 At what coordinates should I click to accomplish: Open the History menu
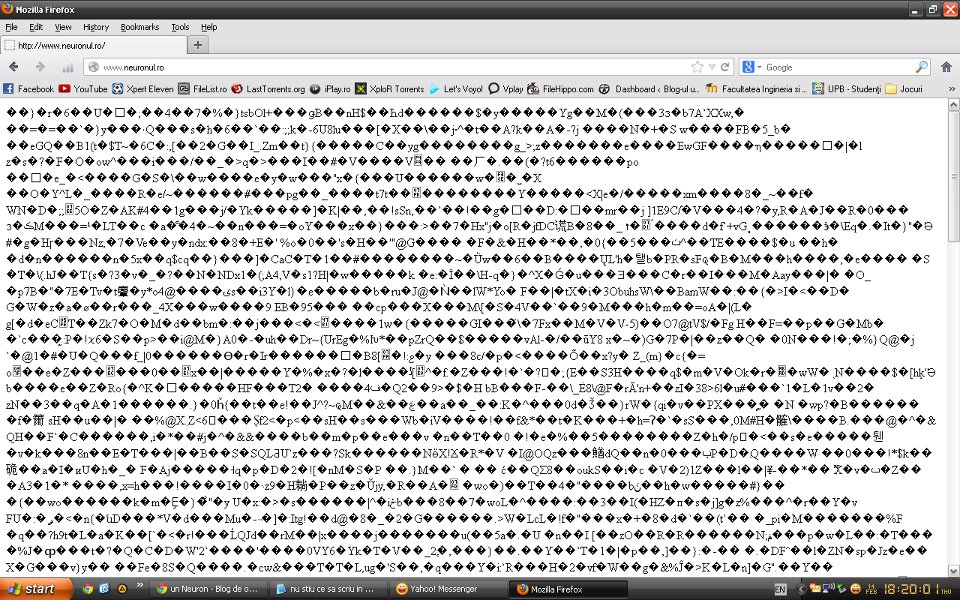[x=96, y=27]
